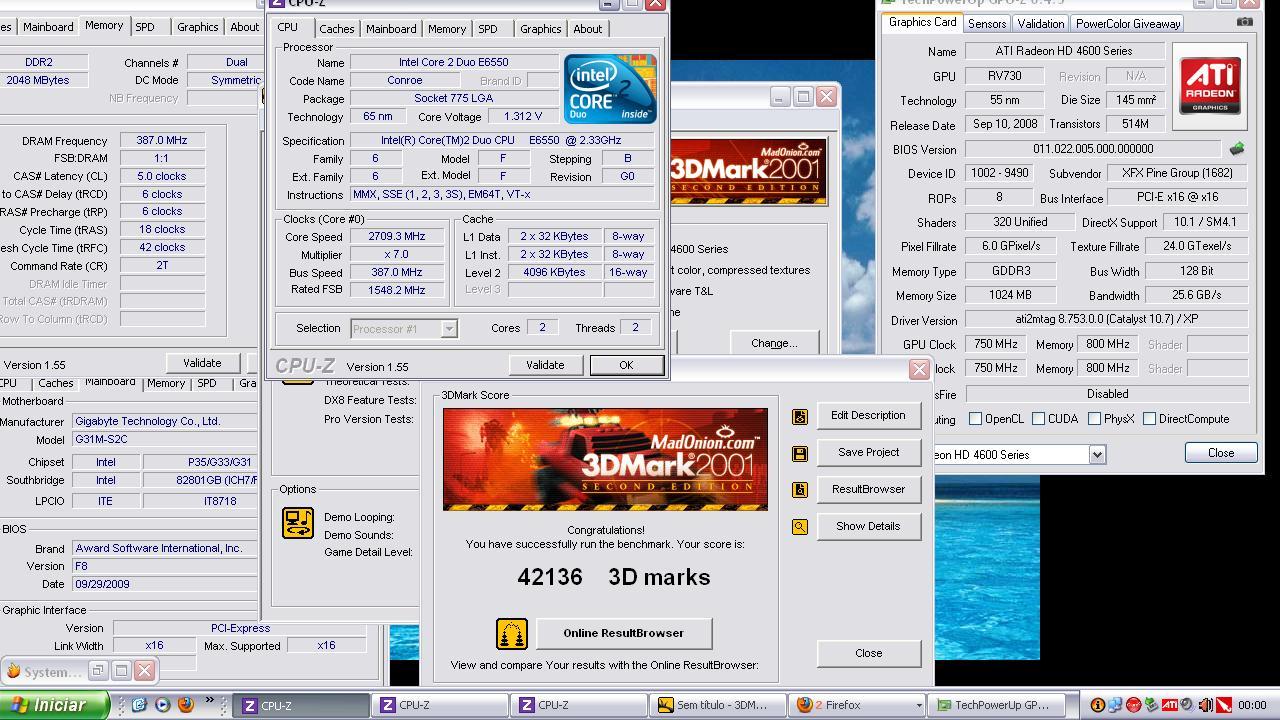Click the Driver Version field ati2mtag 8.753.0.0
This screenshot has height=720, width=1280.
tap(1107, 320)
